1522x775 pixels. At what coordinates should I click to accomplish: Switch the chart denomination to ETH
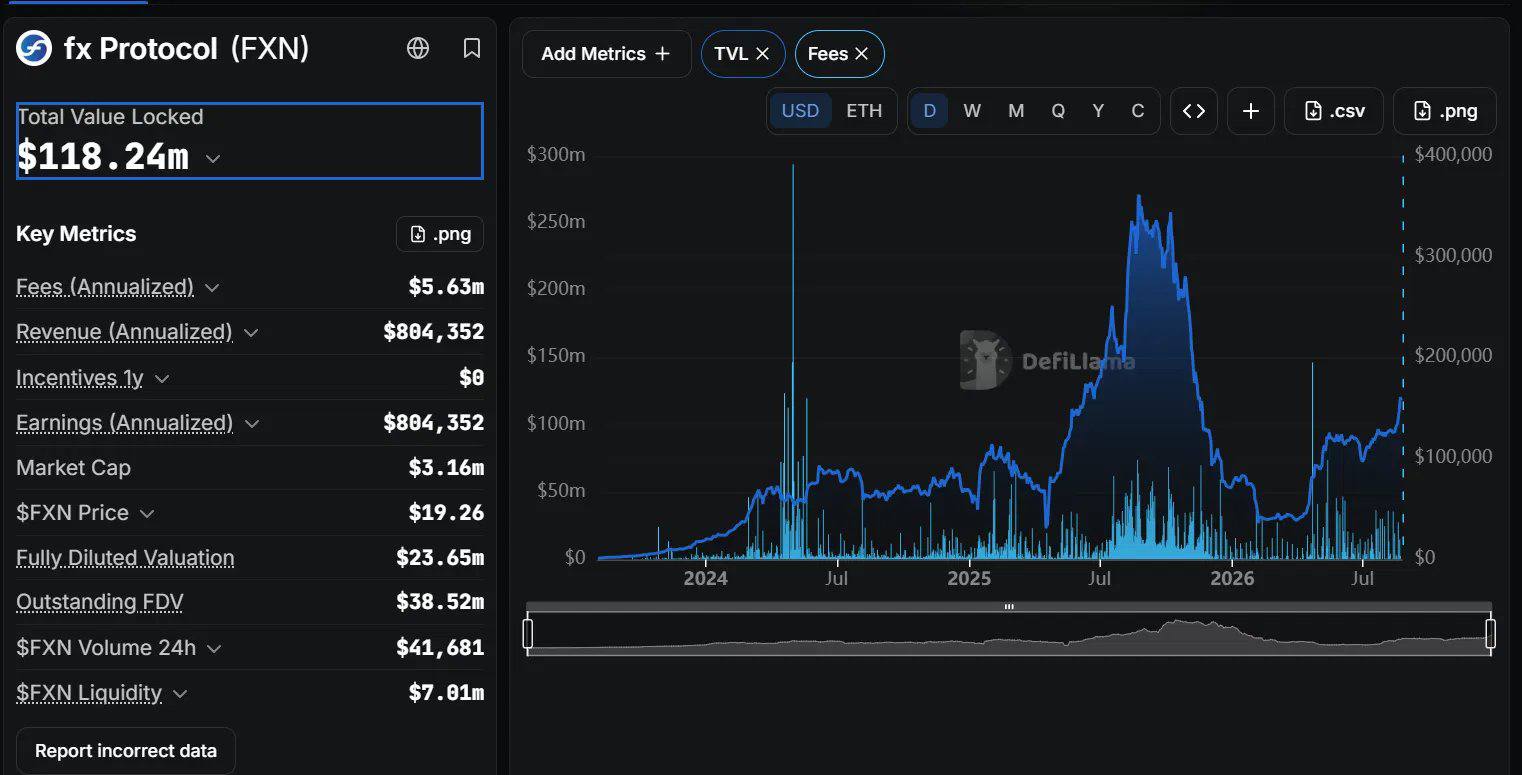864,111
